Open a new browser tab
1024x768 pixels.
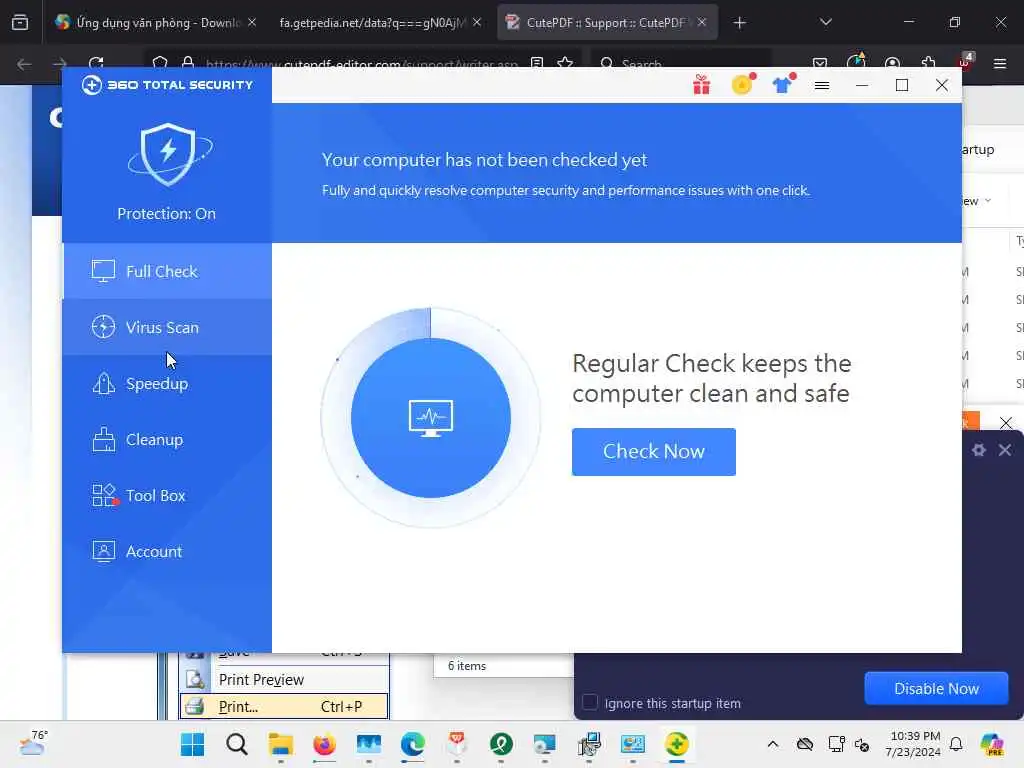(739, 23)
